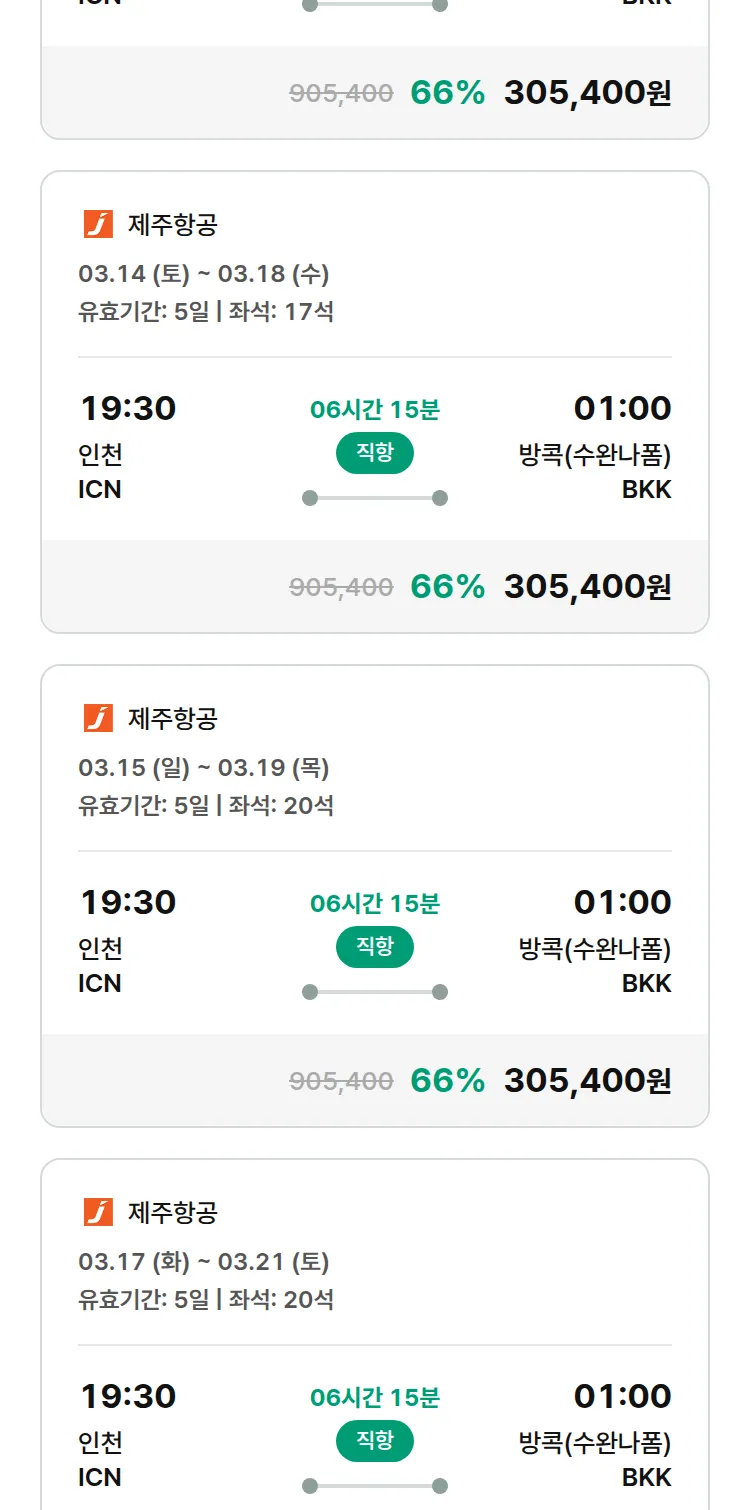Tap the 직항 badge on 03.15 flight
Screen dimensions: 750x1510
coord(375,947)
